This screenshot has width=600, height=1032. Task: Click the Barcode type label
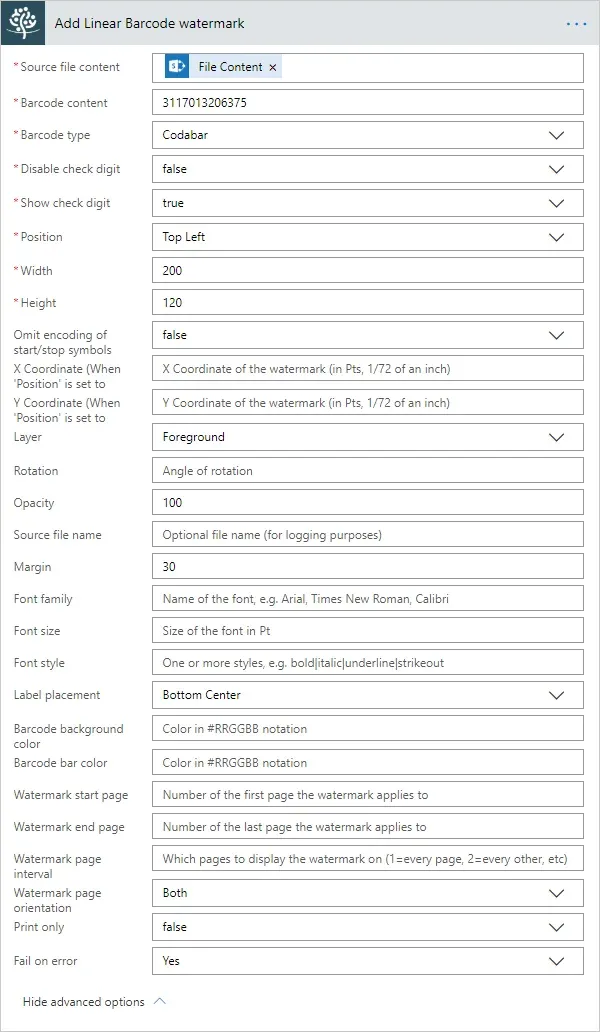55,135
